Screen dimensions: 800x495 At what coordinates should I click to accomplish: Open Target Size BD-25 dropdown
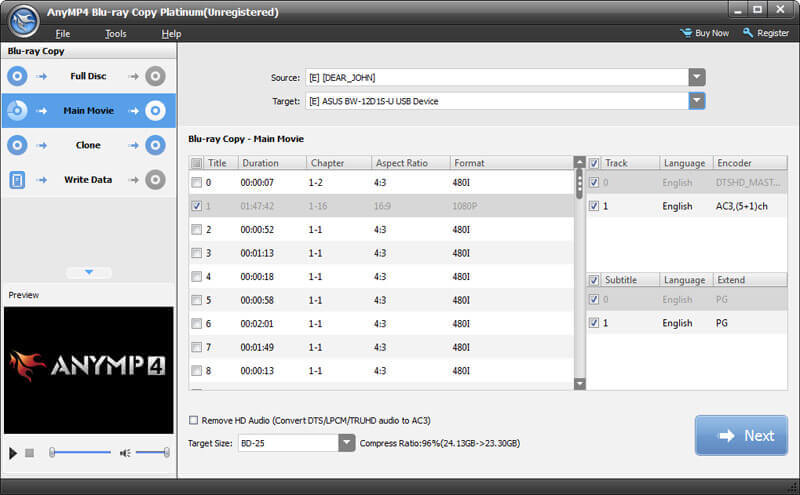tap(346, 443)
